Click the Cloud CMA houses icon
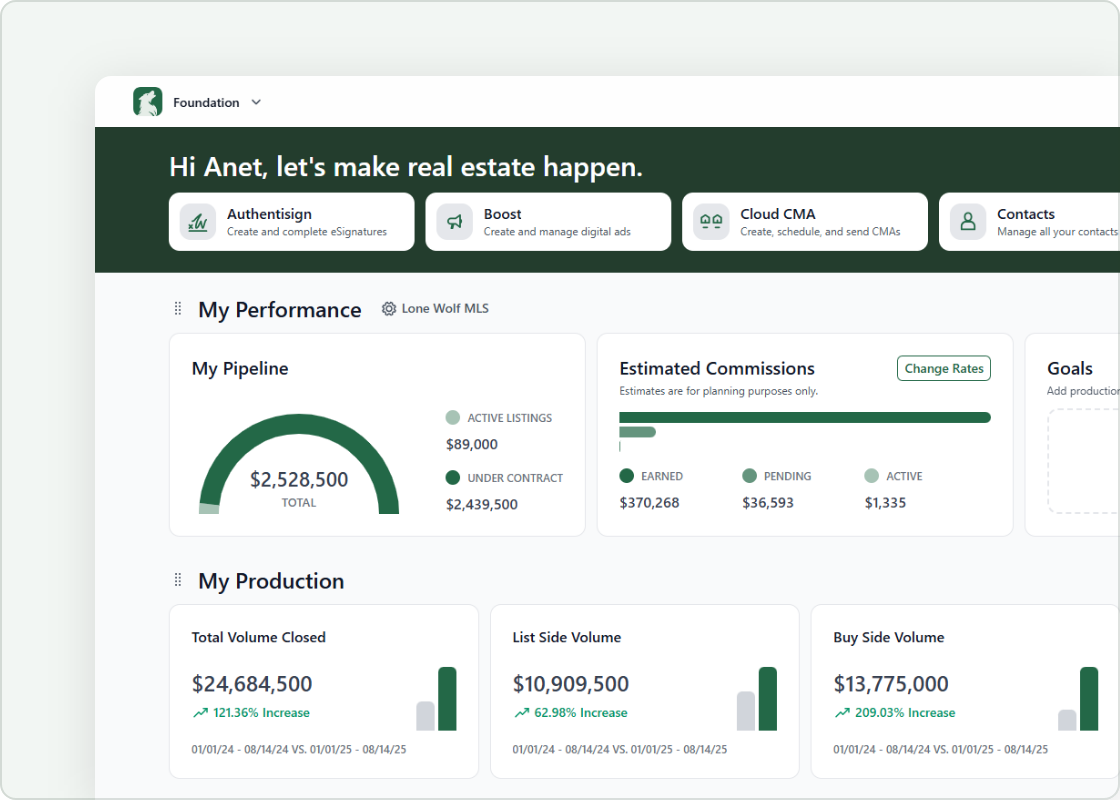The height and width of the screenshot is (800, 1120). point(711,222)
